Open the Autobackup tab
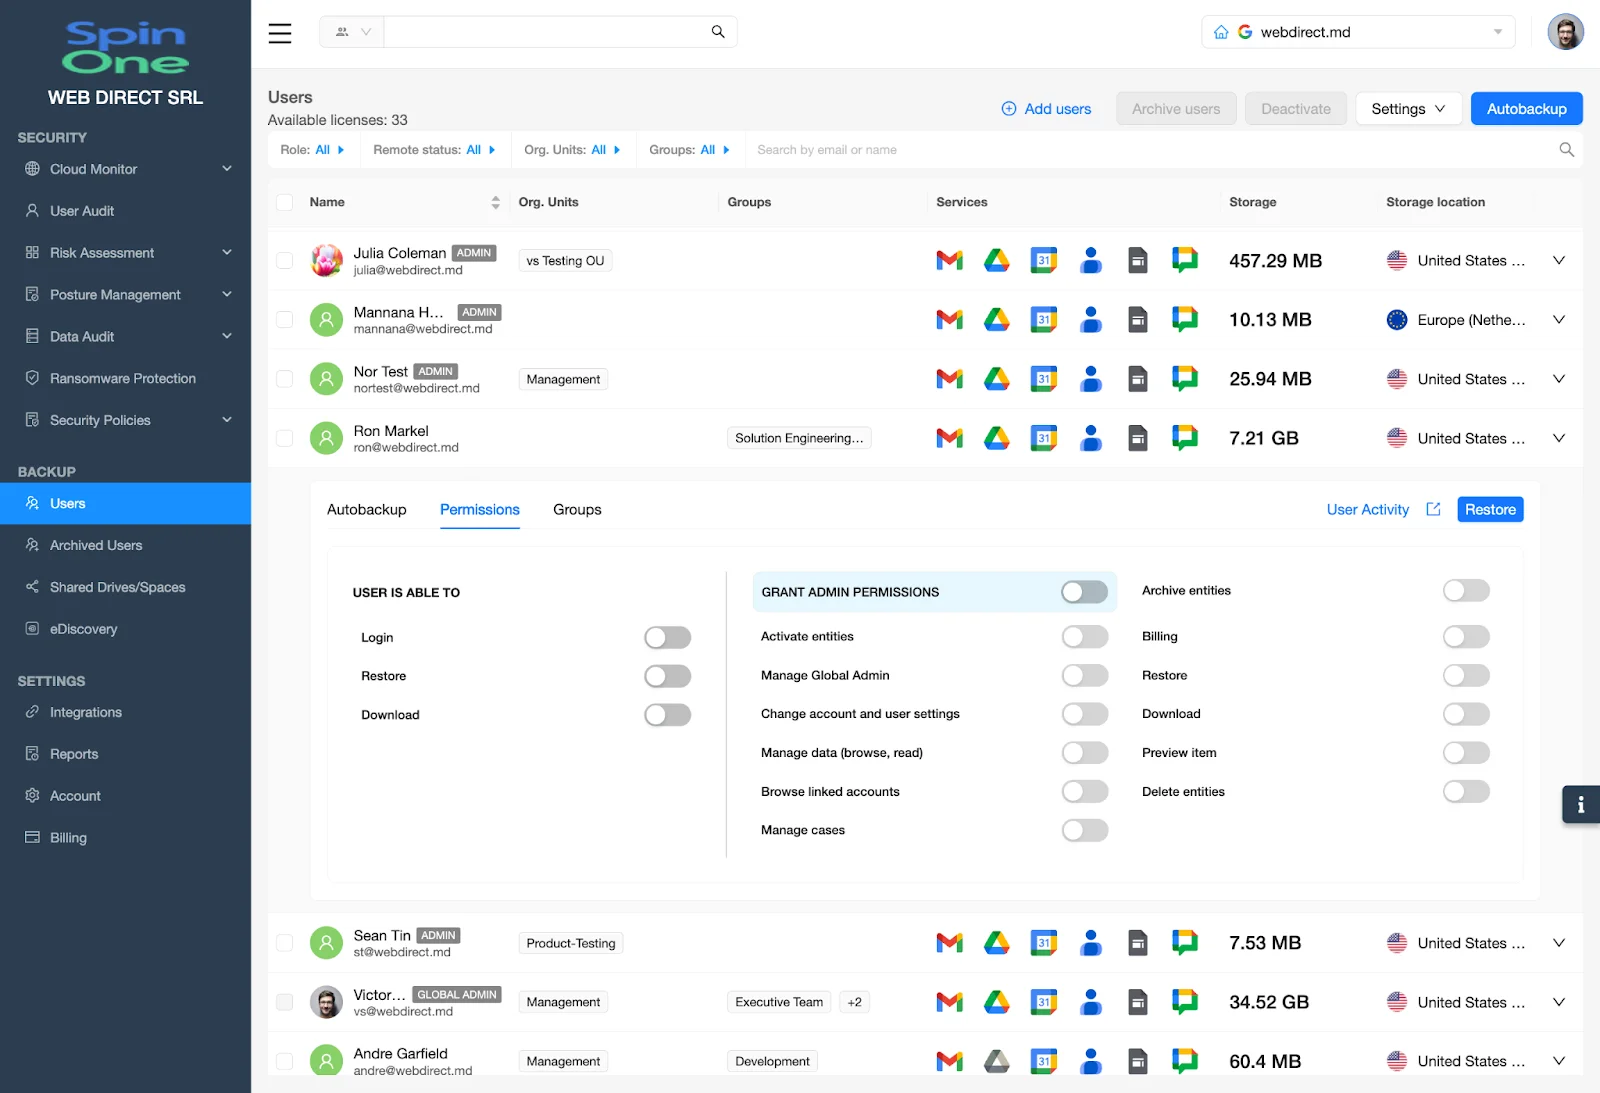Screen dimensions: 1600x1093 point(366,509)
